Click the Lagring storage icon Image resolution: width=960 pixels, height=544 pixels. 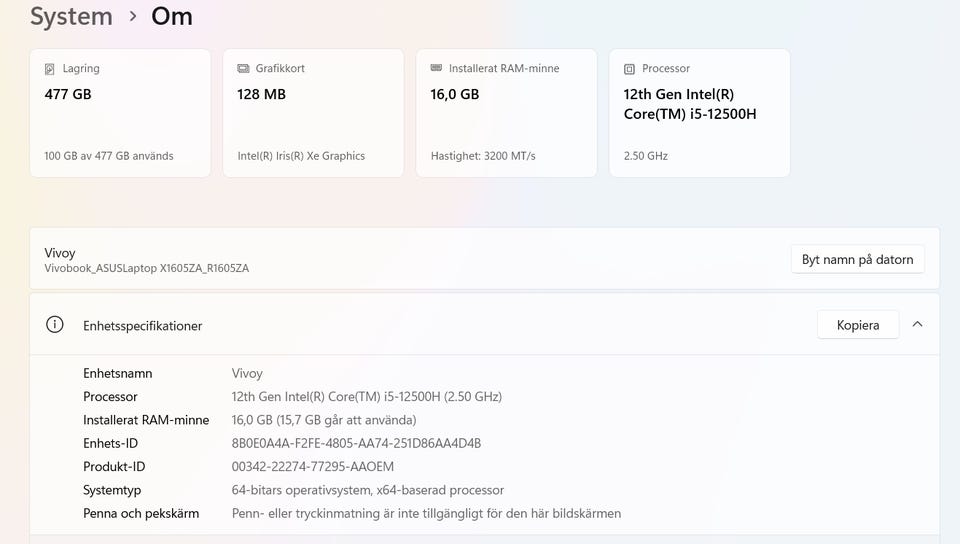pyautogui.click(x=50, y=69)
